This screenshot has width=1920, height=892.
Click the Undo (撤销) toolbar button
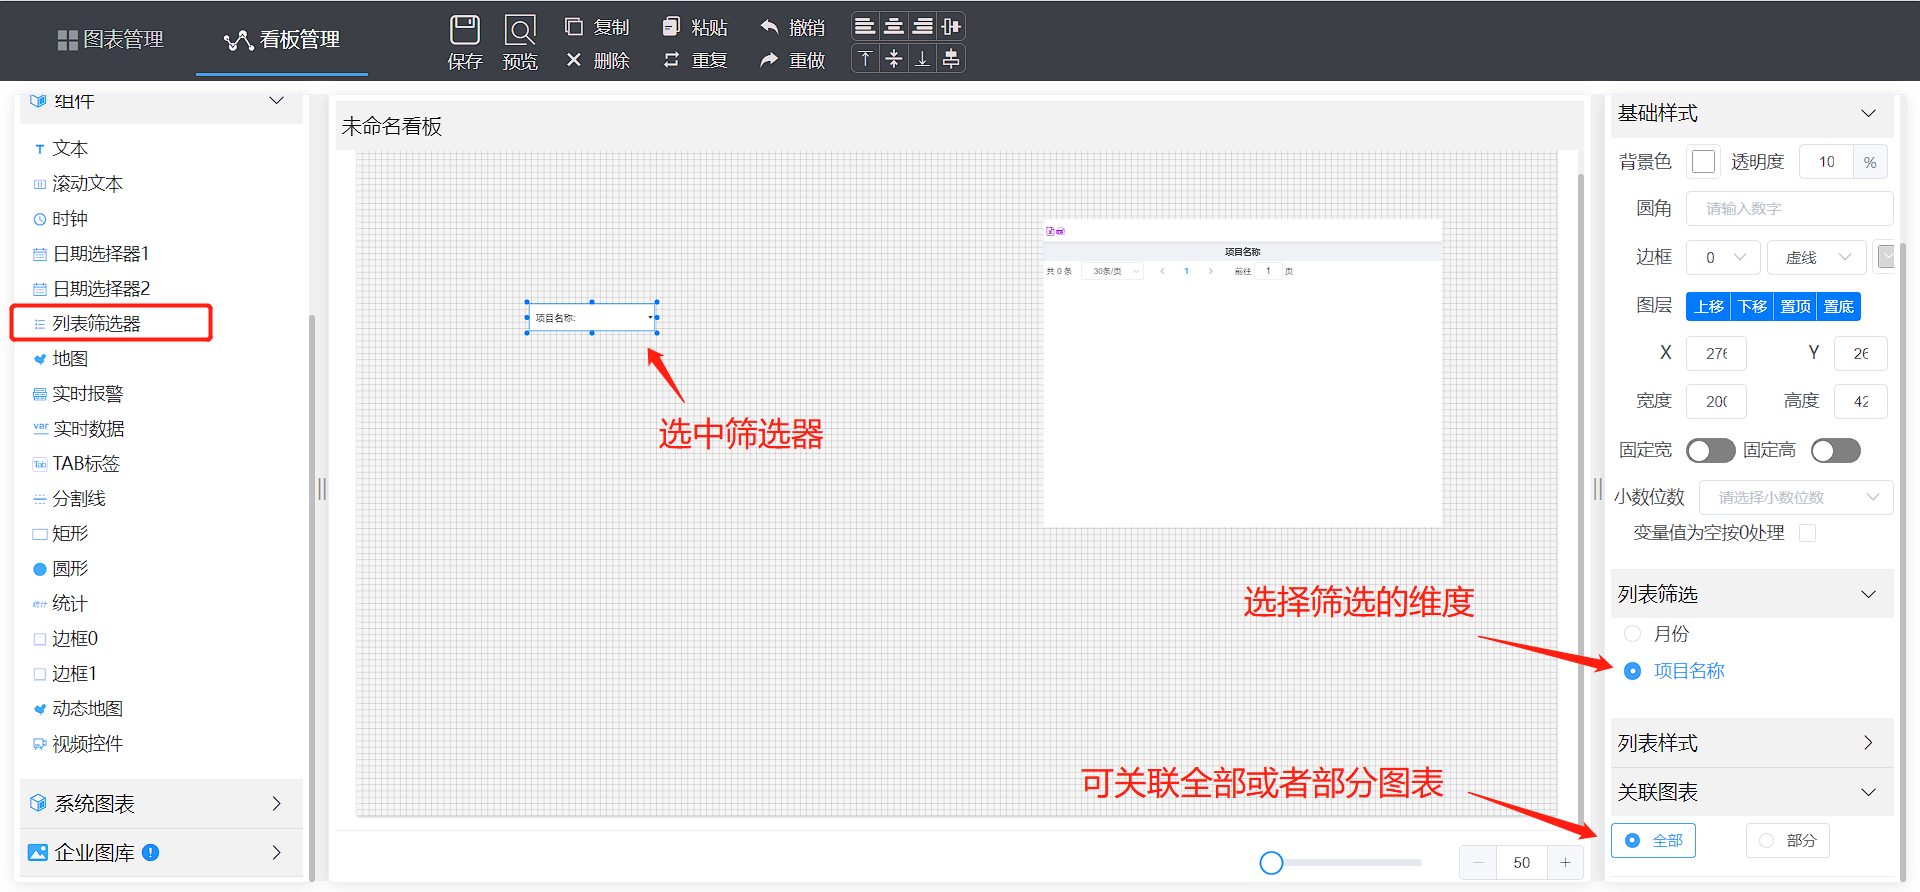793,27
